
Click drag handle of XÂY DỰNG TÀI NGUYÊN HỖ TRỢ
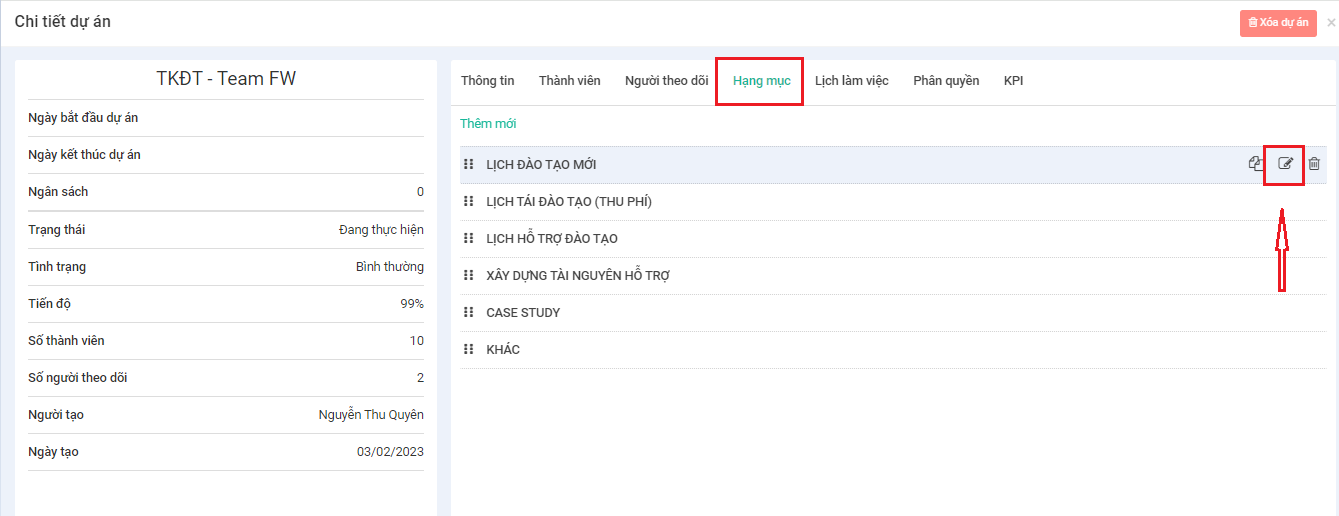[469, 275]
